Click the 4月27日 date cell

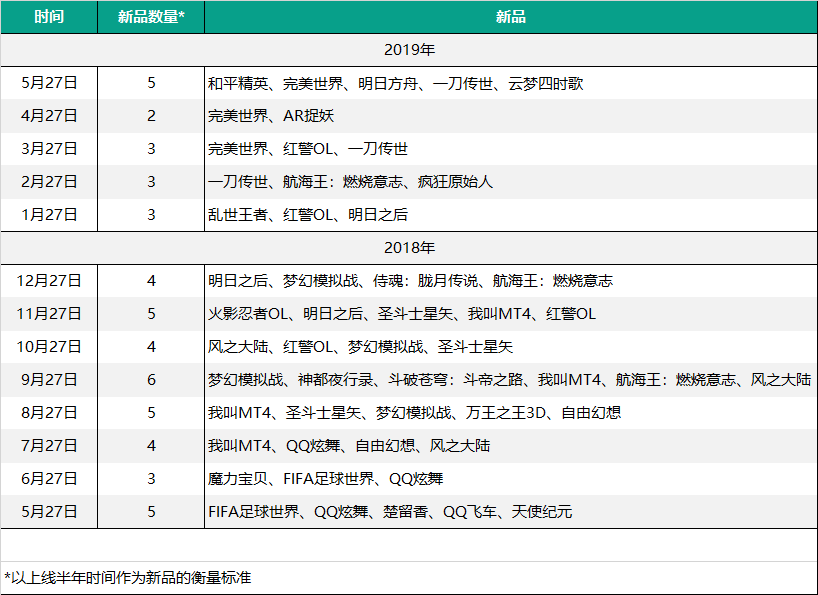(49, 116)
